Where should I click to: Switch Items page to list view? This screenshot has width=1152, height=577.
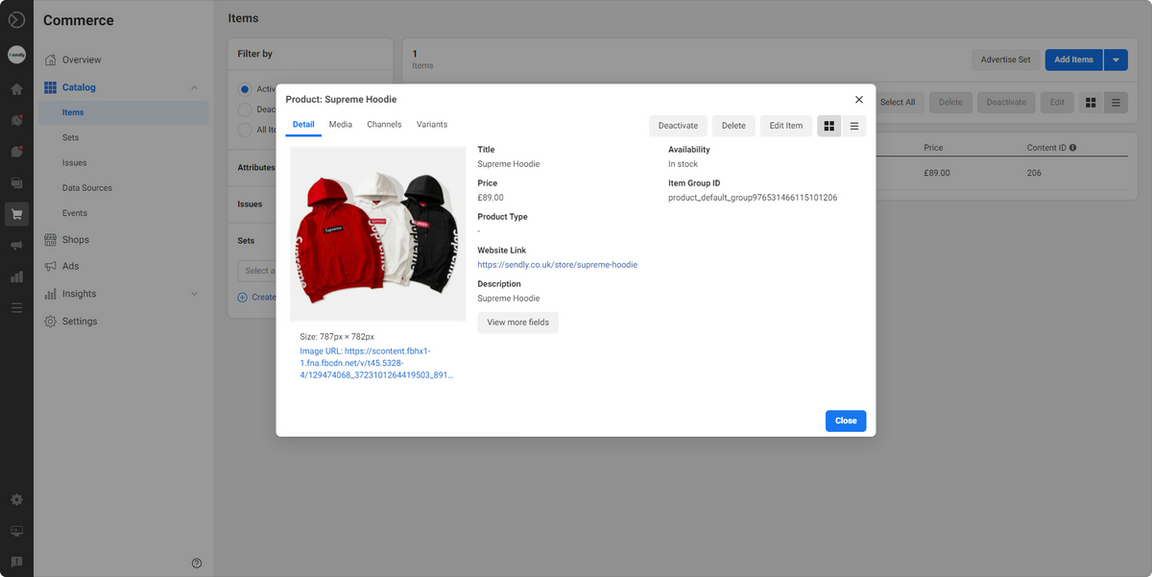[1115, 102]
